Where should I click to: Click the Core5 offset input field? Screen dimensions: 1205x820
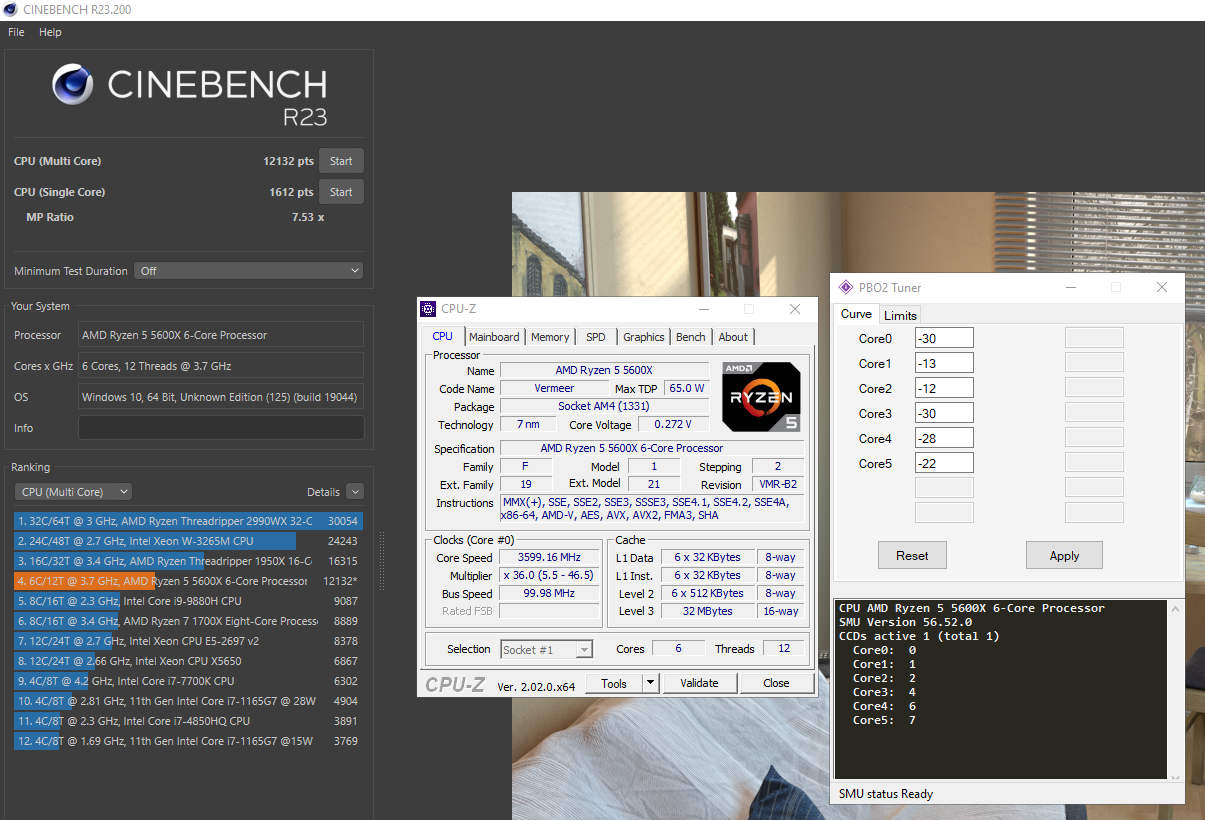pyautogui.click(x=943, y=463)
